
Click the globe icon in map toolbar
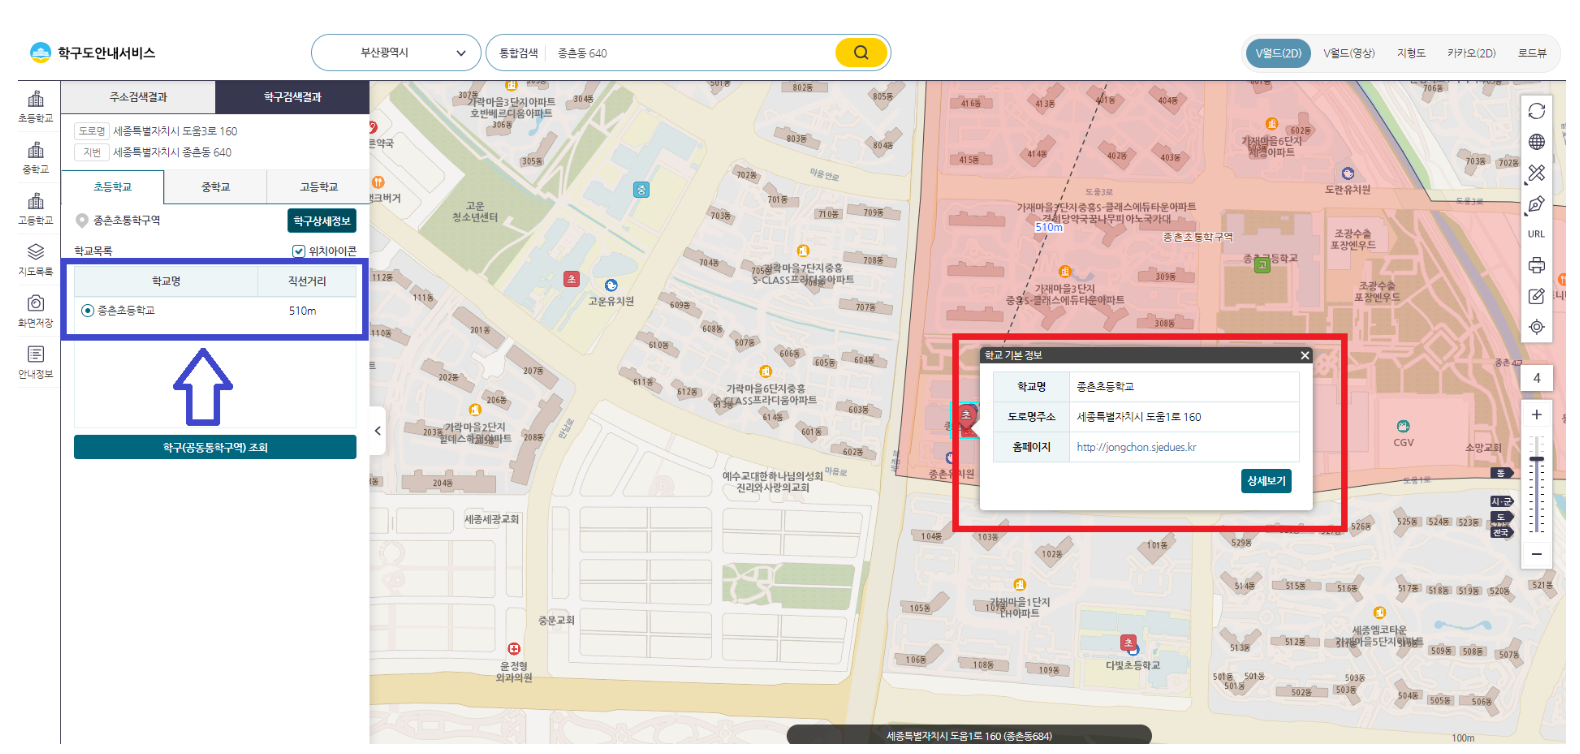point(1537,142)
